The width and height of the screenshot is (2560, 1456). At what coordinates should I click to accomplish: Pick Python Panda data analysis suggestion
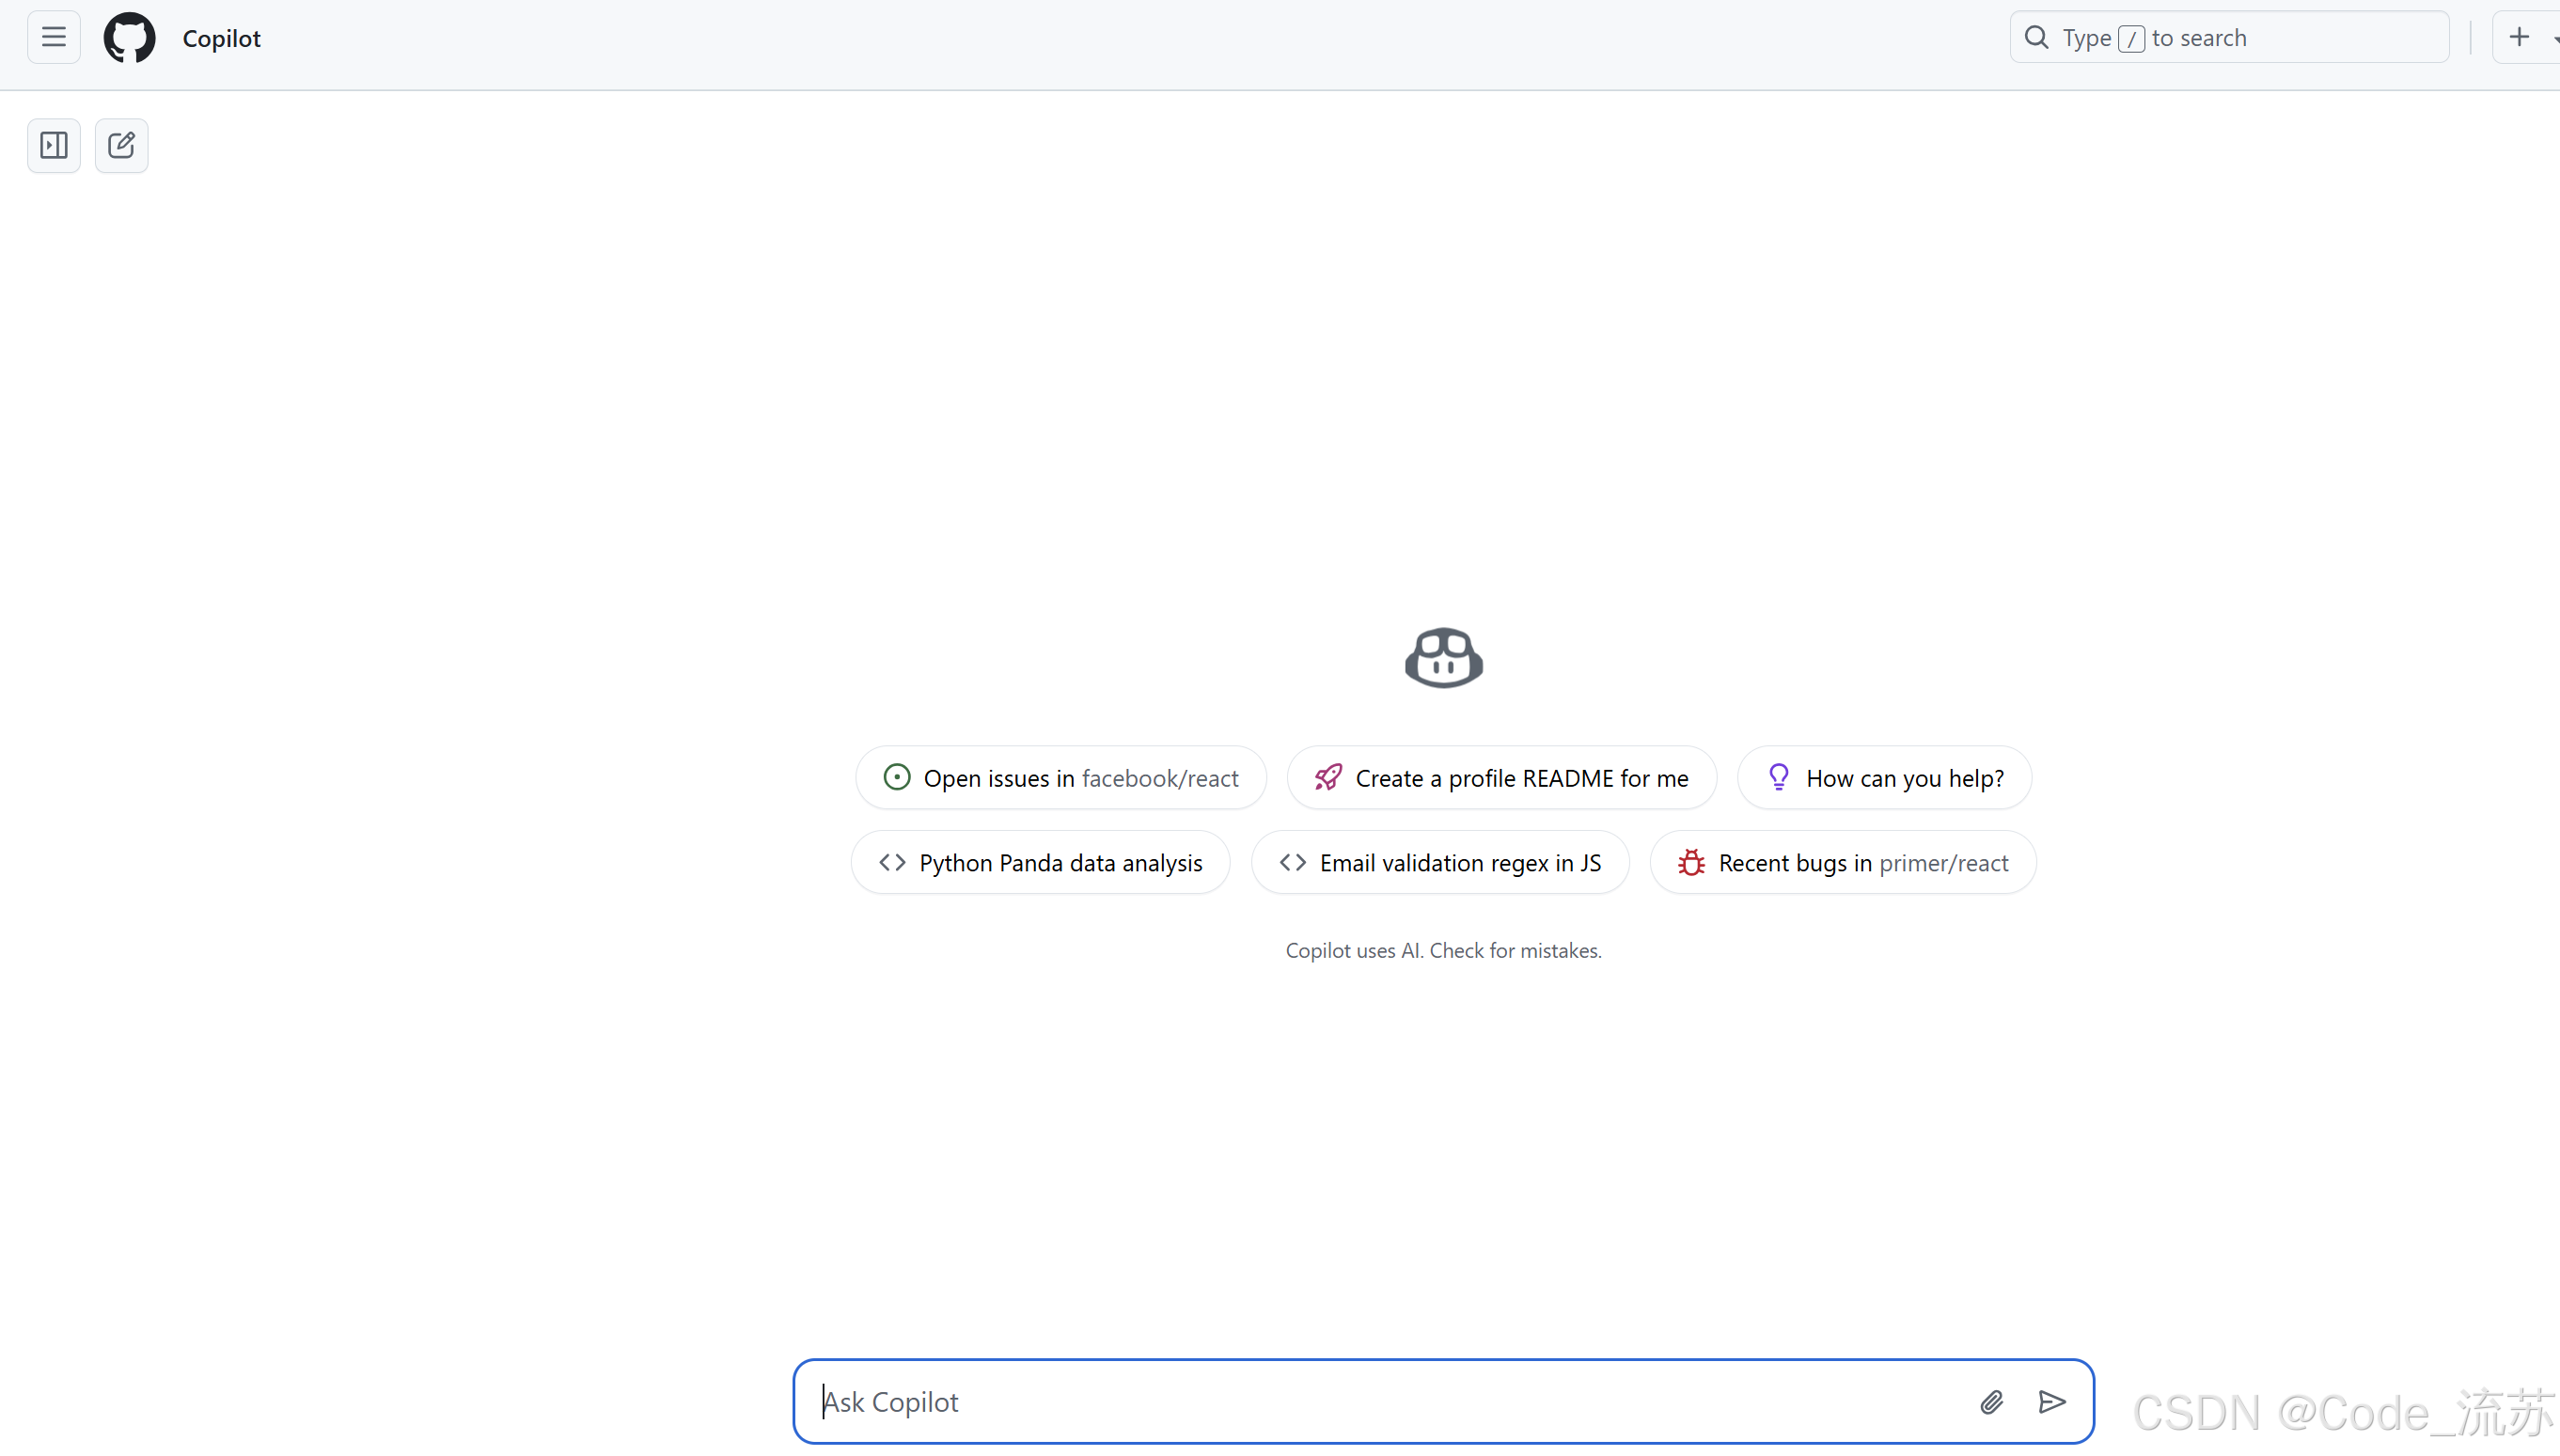[x=1040, y=863]
